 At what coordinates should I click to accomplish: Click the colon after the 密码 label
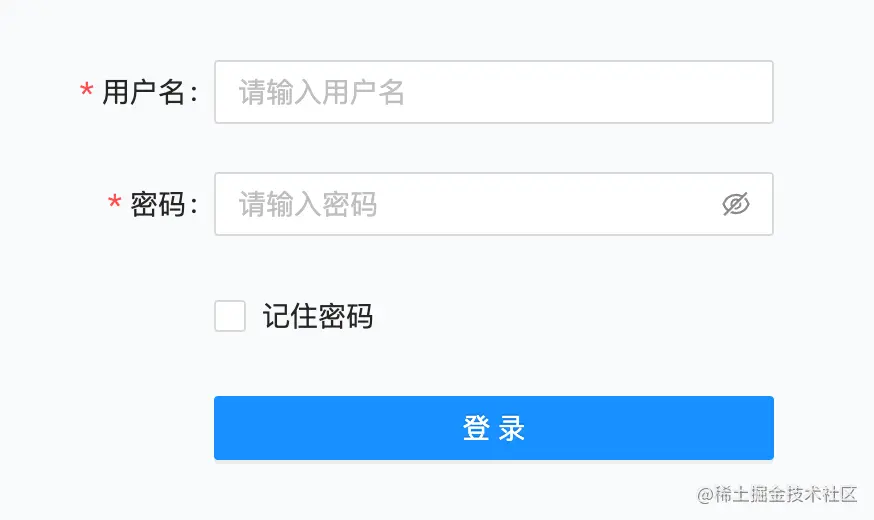(x=194, y=205)
